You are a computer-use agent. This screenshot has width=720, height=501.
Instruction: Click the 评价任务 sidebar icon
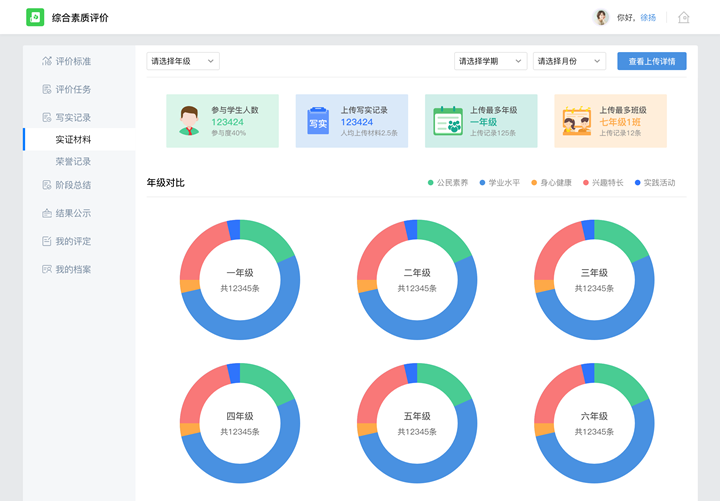(x=47, y=89)
